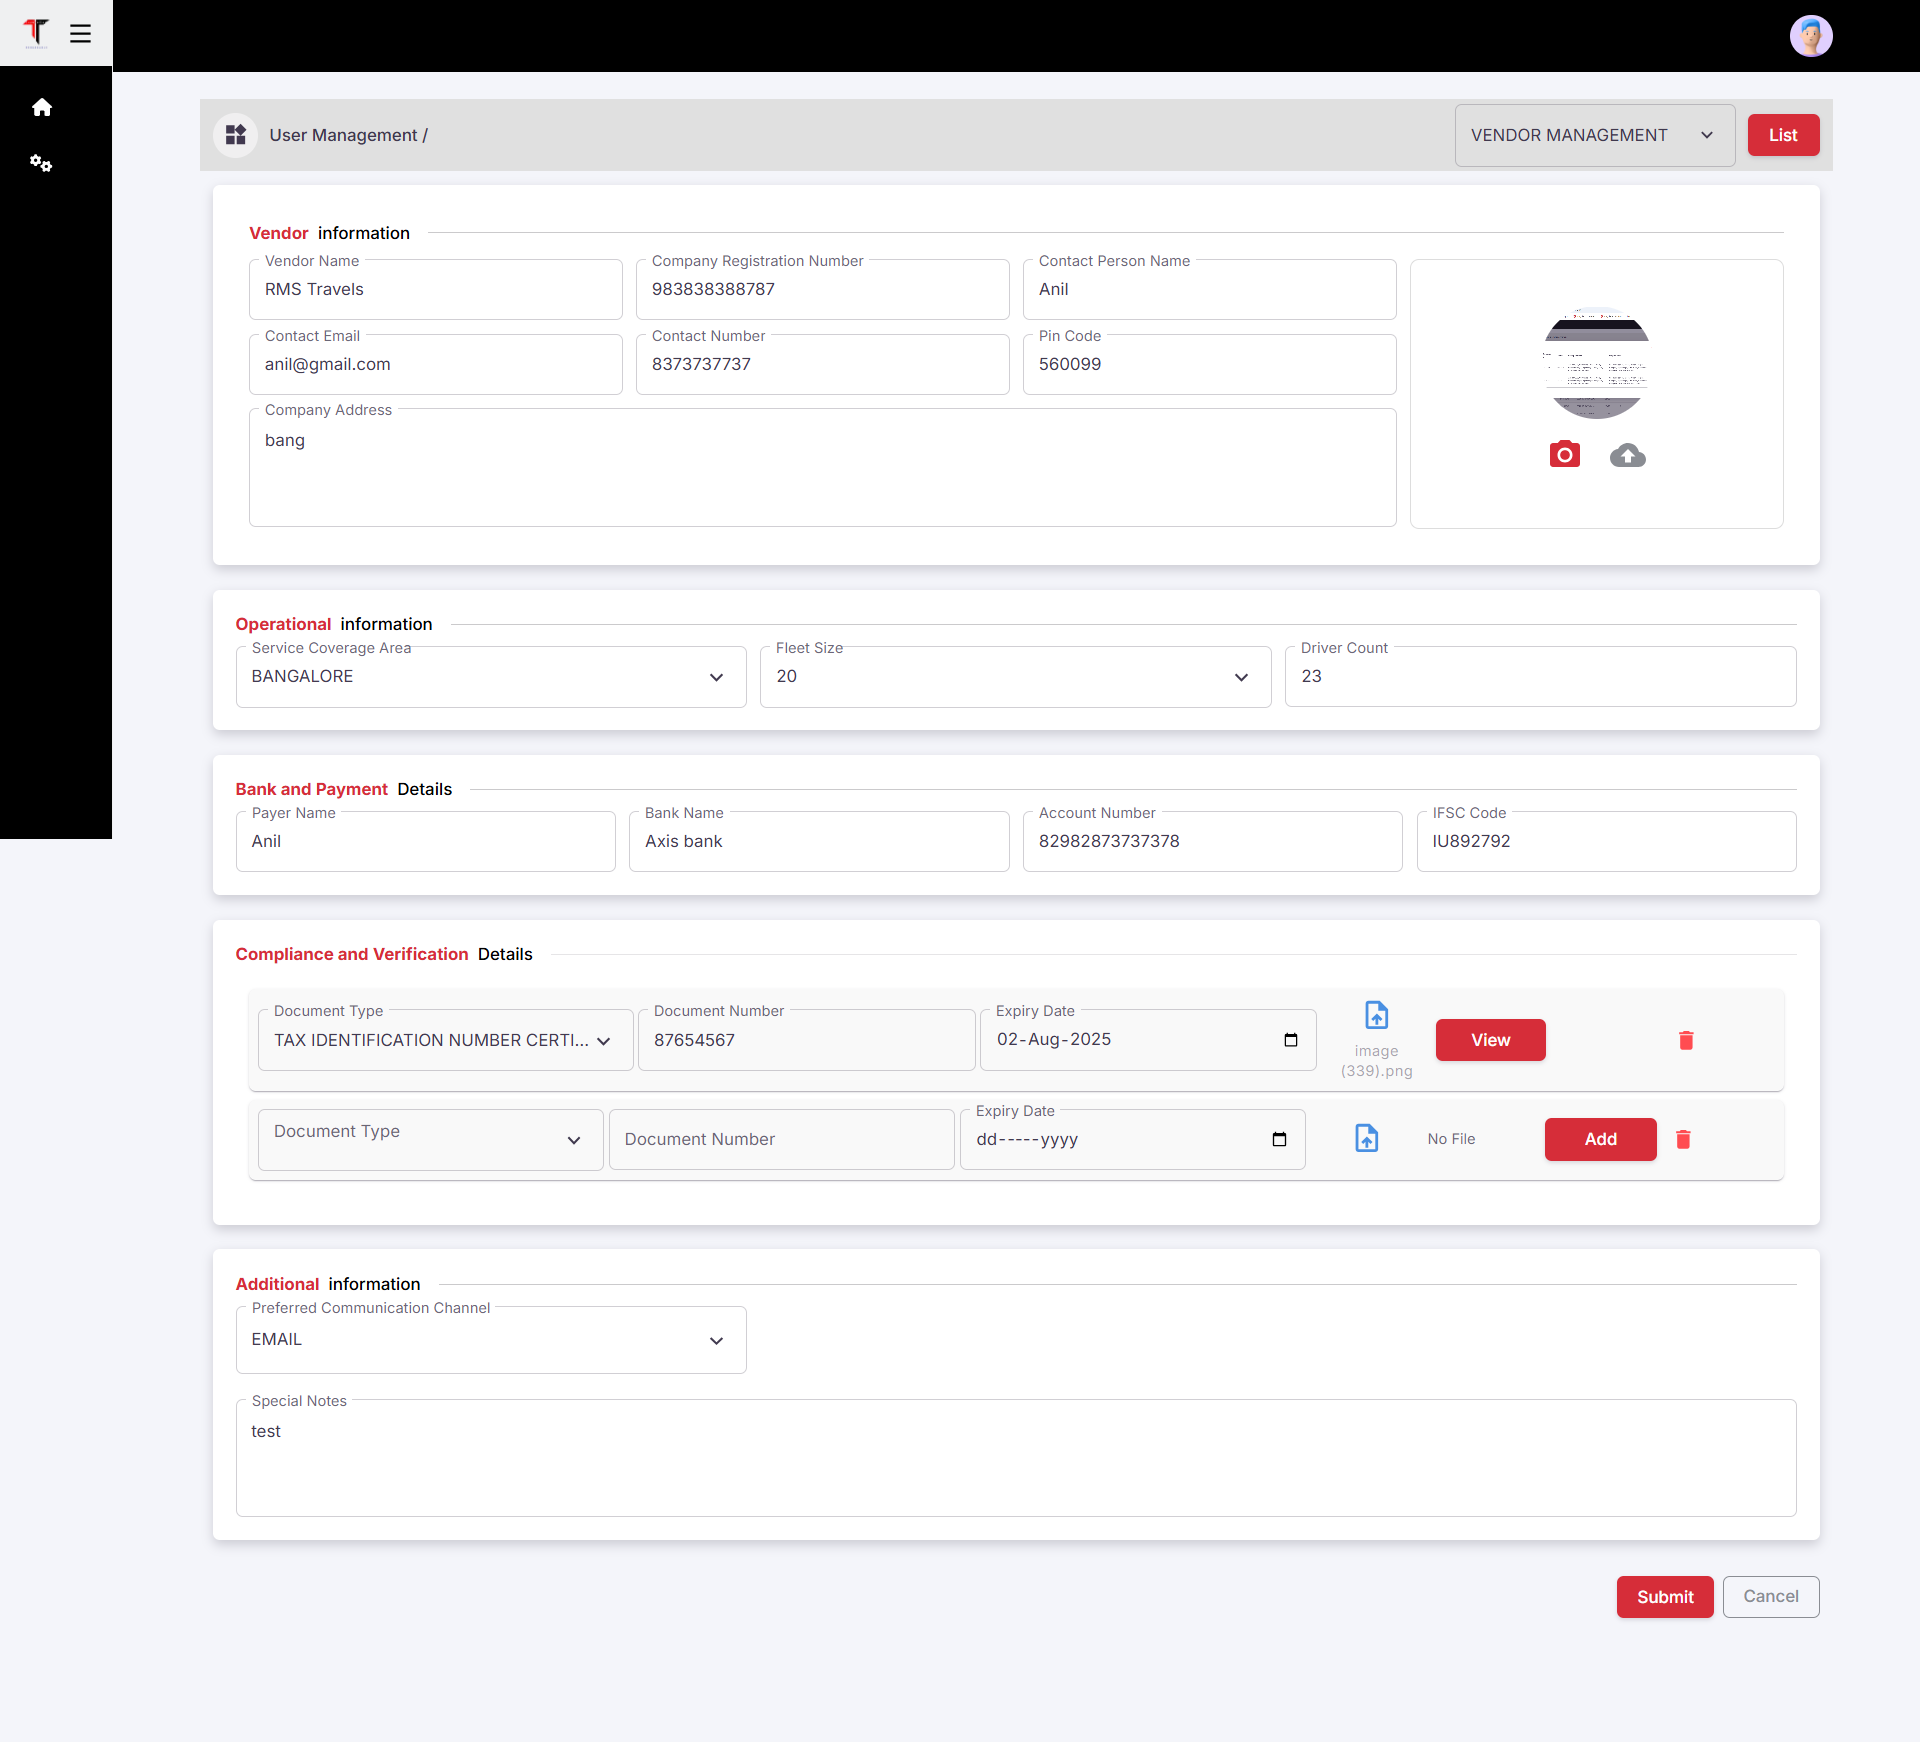Click into the Special Notes field
The width and height of the screenshot is (1920, 1742).
click(1015, 1460)
